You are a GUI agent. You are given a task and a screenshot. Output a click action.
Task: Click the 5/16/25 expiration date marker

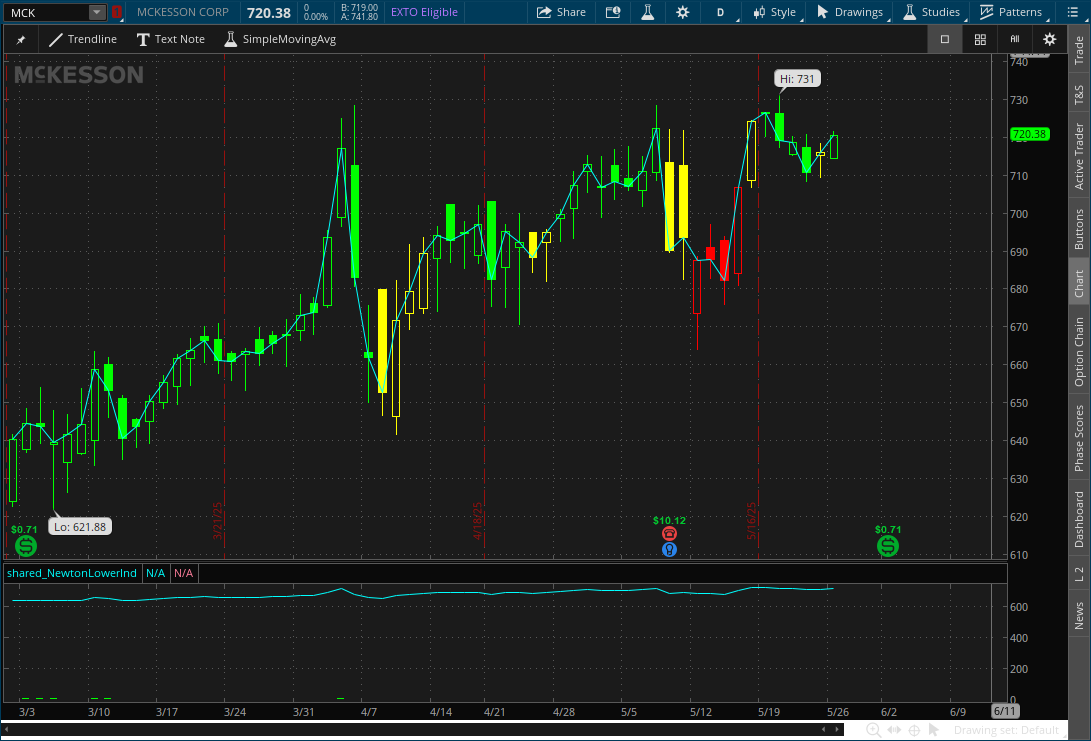coord(752,520)
